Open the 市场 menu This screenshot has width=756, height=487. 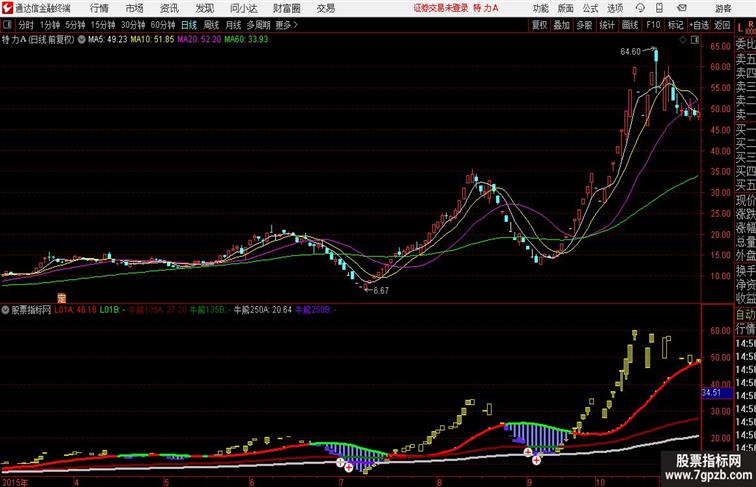click(135, 8)
